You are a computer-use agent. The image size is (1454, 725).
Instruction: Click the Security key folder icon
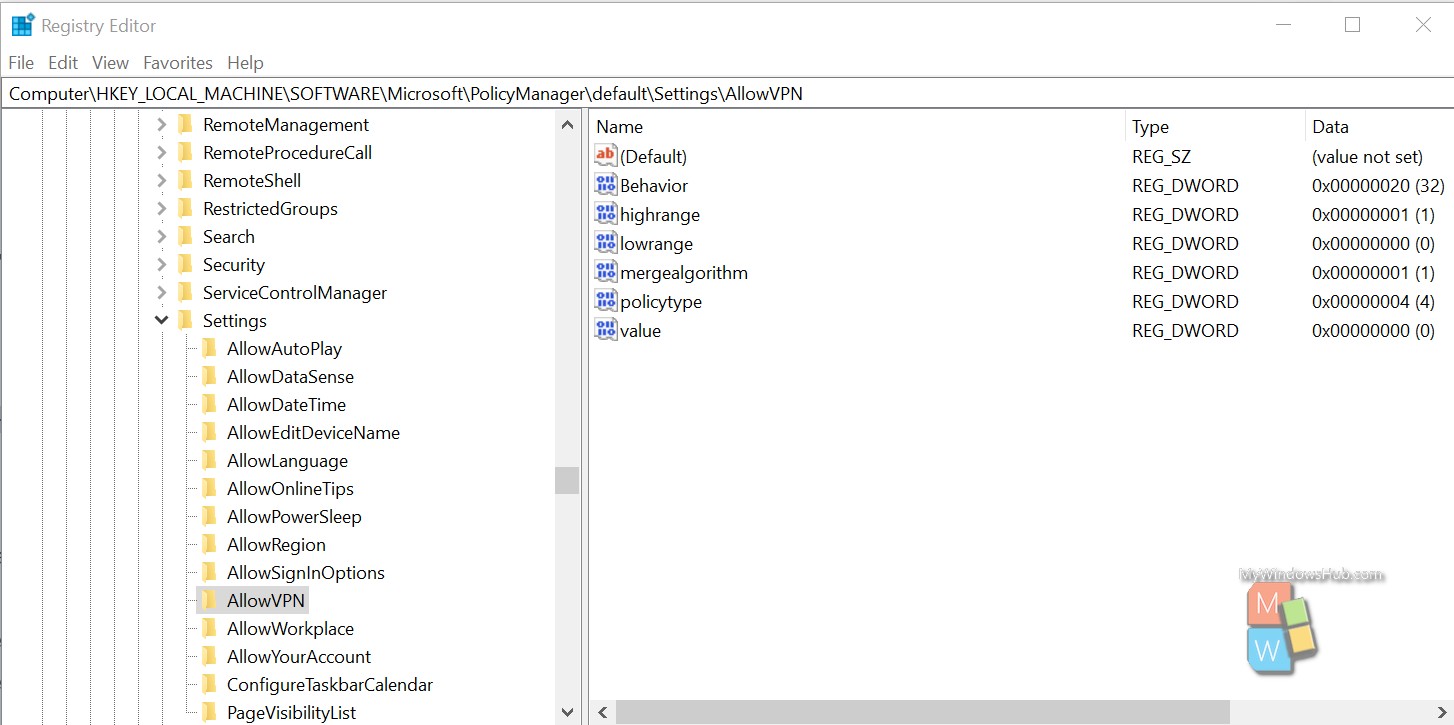coord(184,264)
